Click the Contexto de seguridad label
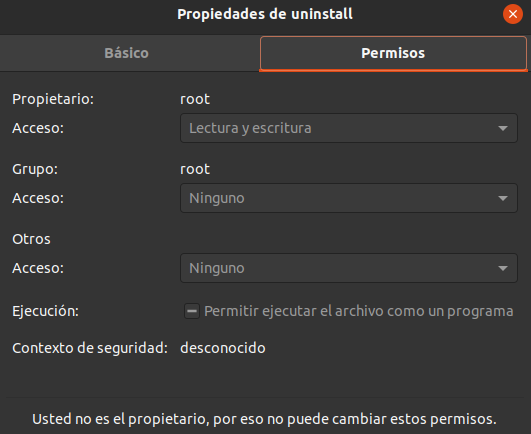Screen dimensions: 531x434 click(x=90, y=348)
